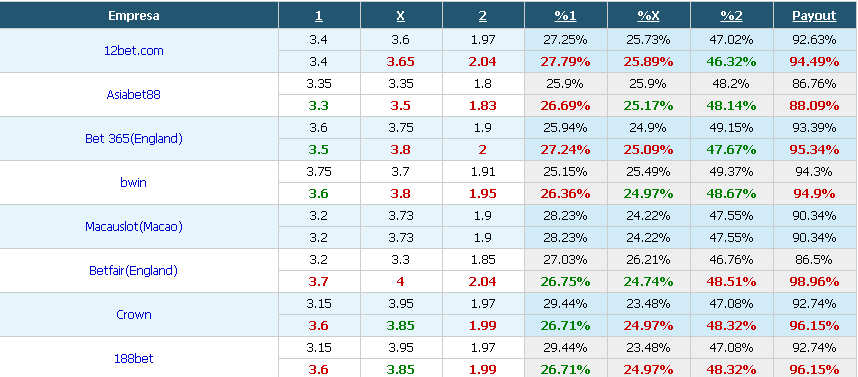Open the Asiabet88 bookmaker link
858x377 pixels.
pos(134,95)
